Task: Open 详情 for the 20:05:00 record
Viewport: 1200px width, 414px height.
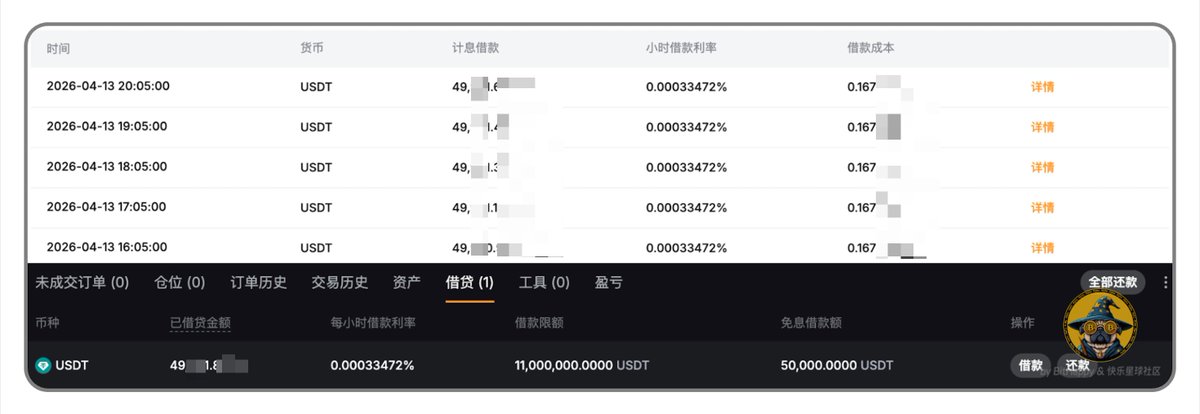Action: pyautogui.click(x=1043, y=87)
